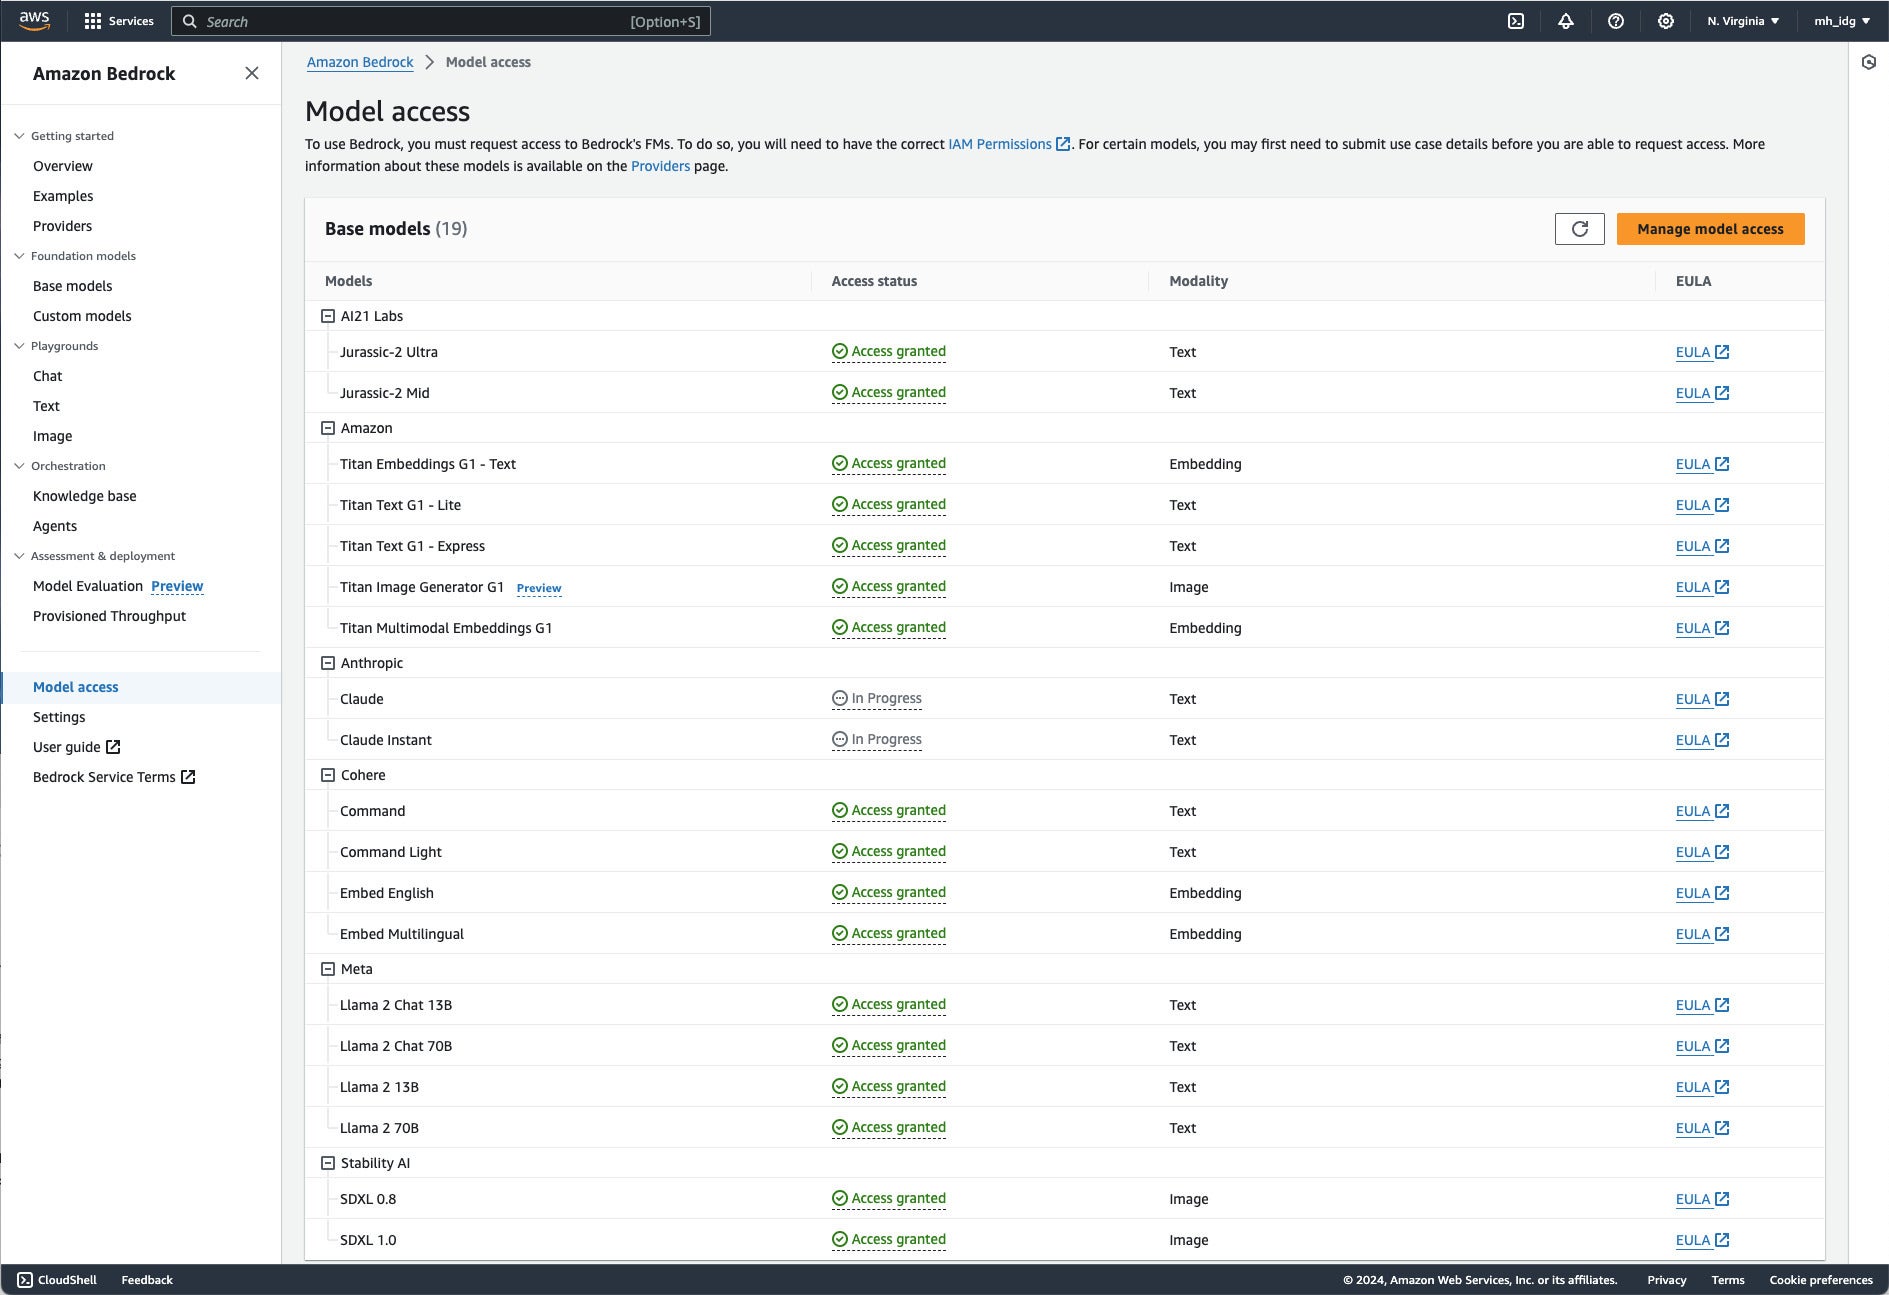Viewport: 1889px width, 1295px height.
Task: Open the Providers link in description
Action: [660, 166]
